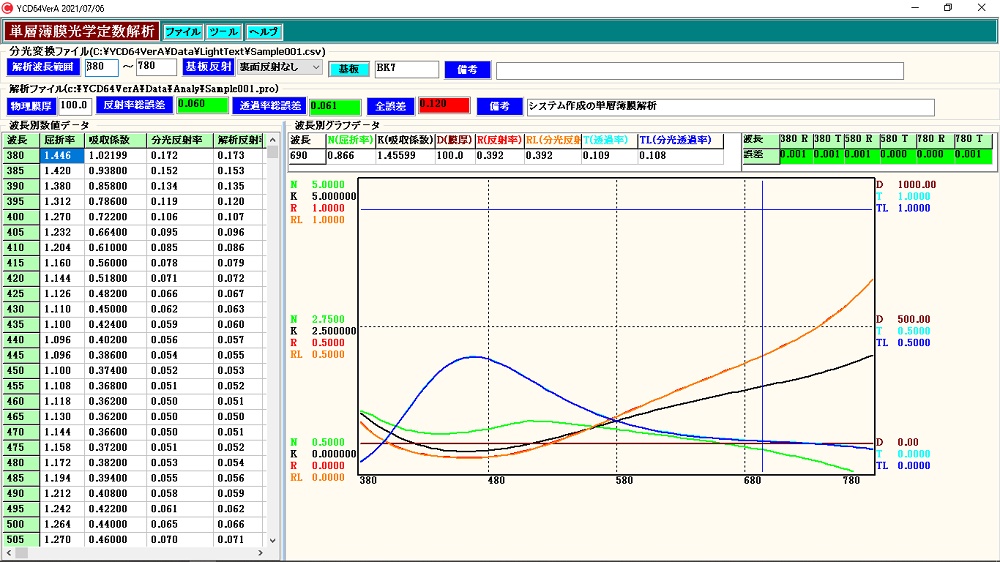Click the 反射率総誤差 button
The height and width of the screenshot is (562, 1000).
click(135, 105)
